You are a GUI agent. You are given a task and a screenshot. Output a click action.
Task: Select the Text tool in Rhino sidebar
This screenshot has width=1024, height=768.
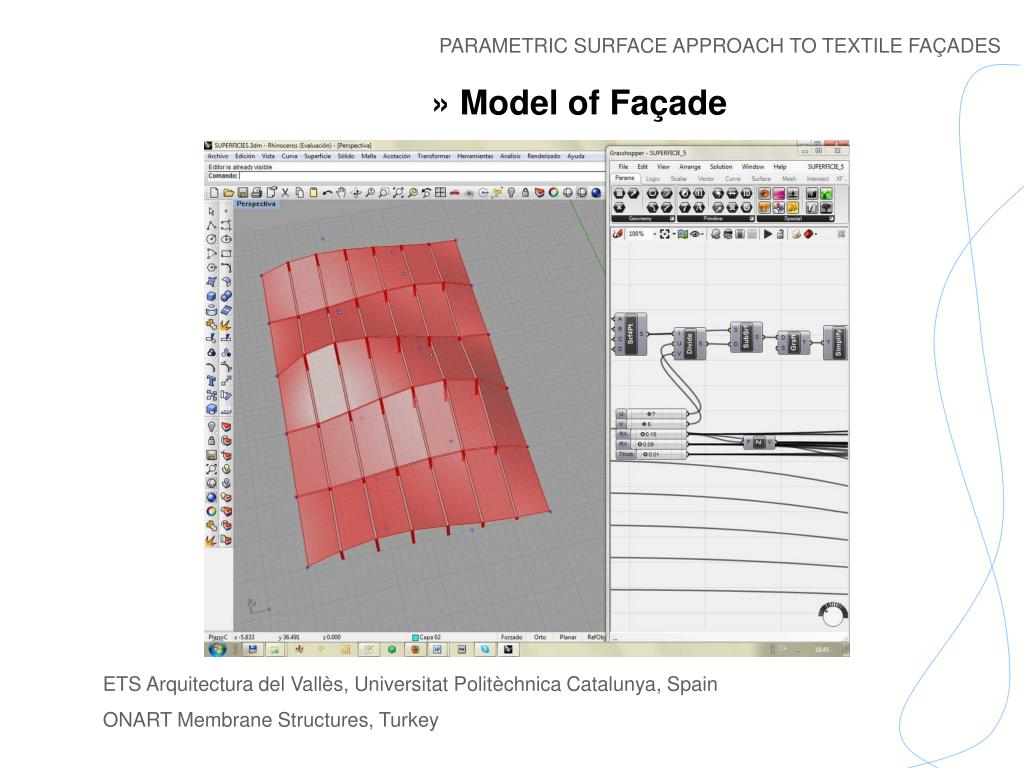tap(212, 381)
